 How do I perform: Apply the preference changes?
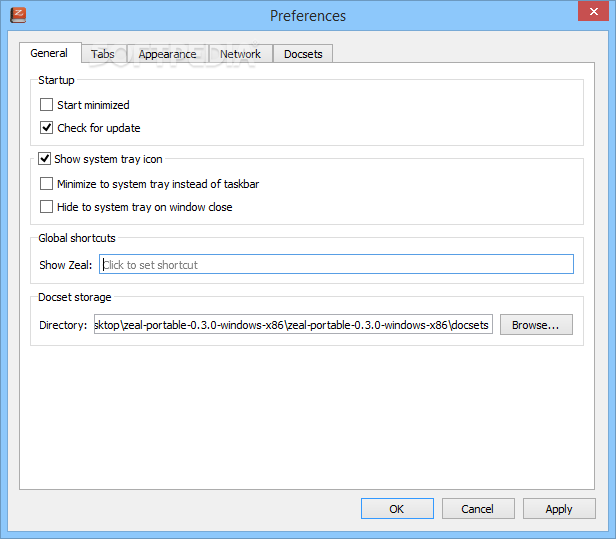click(x=558, y=509)
